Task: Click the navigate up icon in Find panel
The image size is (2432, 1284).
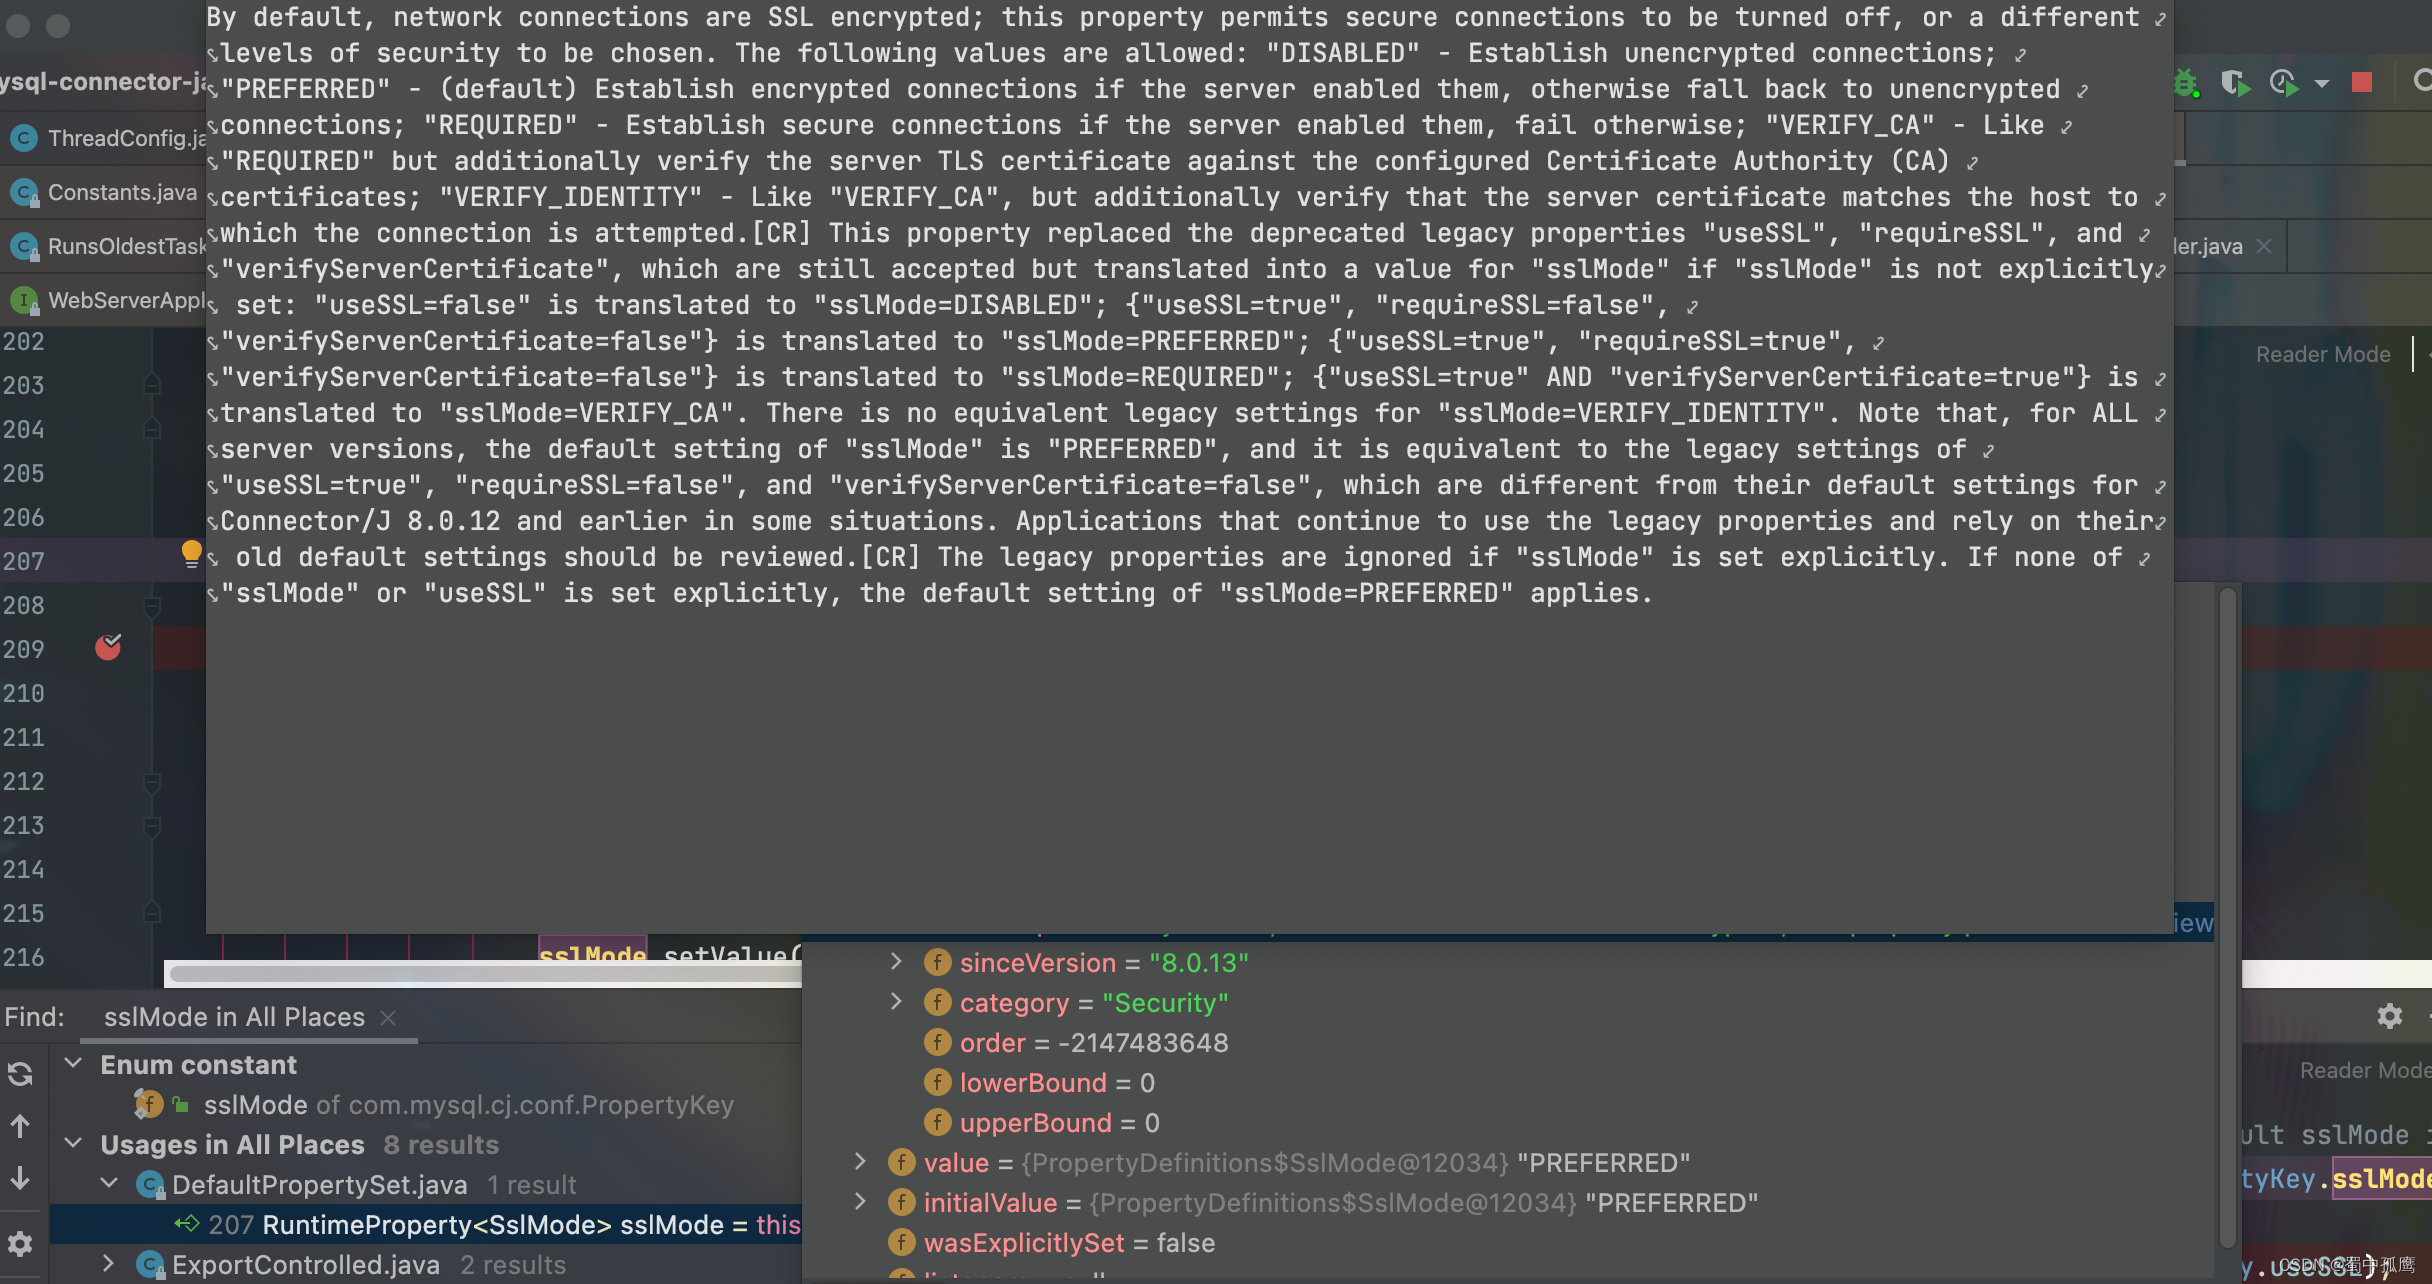Action: pos(19,1125)
